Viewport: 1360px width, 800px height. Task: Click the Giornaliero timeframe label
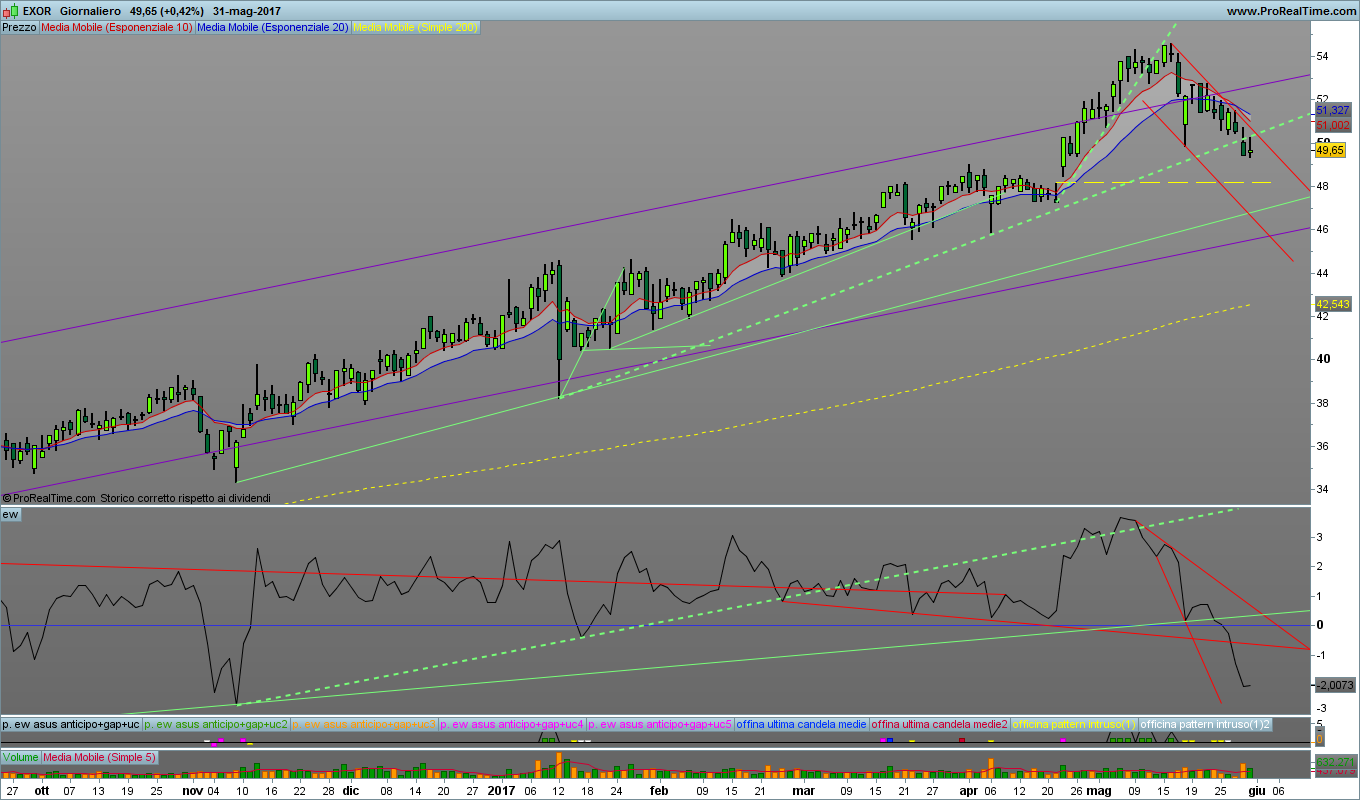coord(91,11)
